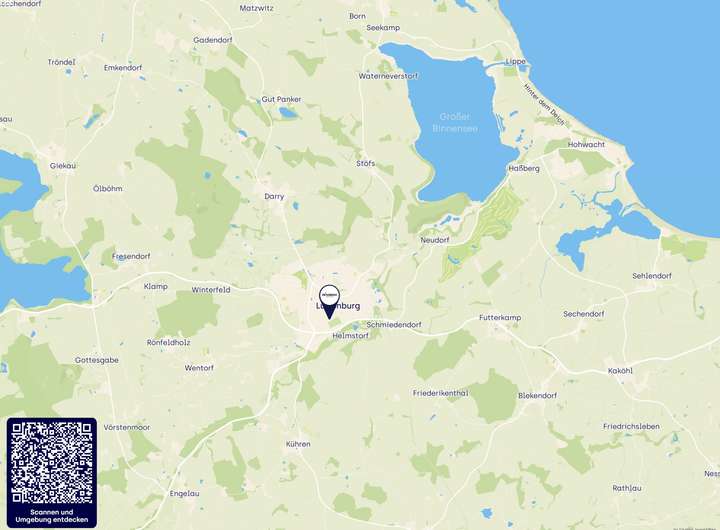Select the Giekau village label

click(63, 166)
